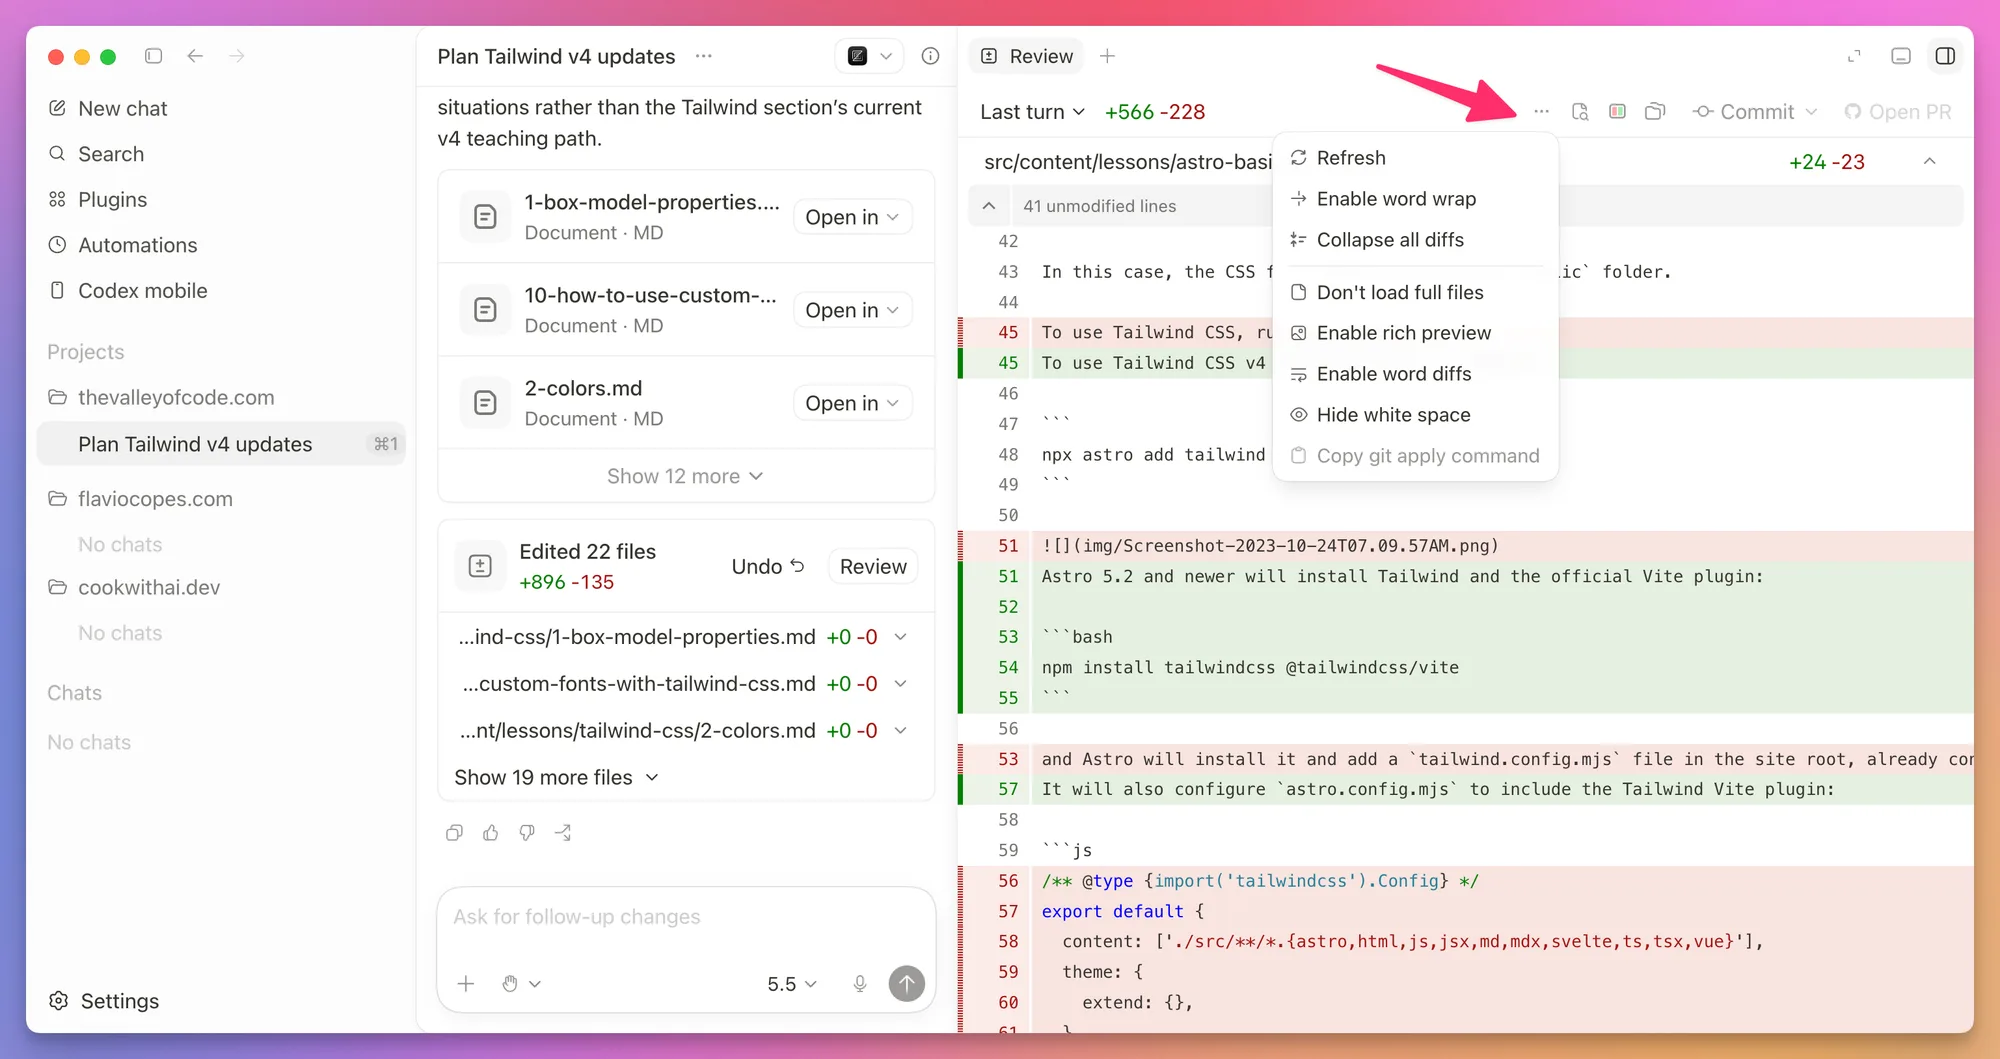Hide white space in diffs

(1415, 415)
